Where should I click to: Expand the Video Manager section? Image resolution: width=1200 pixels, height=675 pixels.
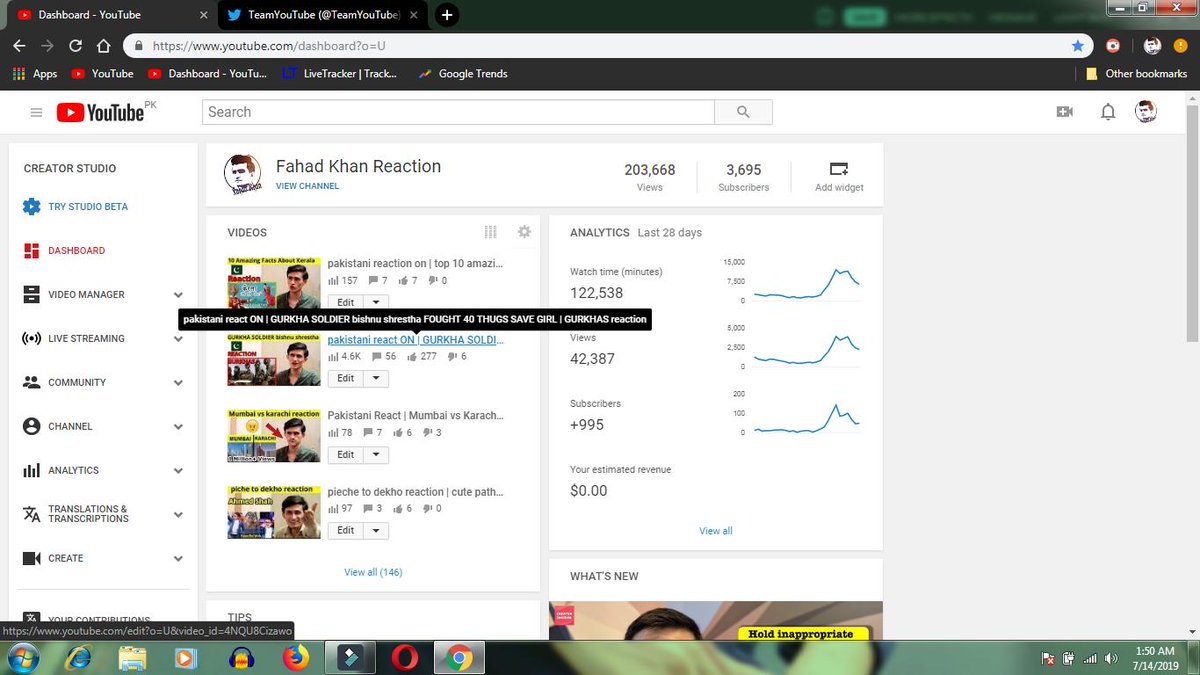pyautogui.click(x=178, y=295)
